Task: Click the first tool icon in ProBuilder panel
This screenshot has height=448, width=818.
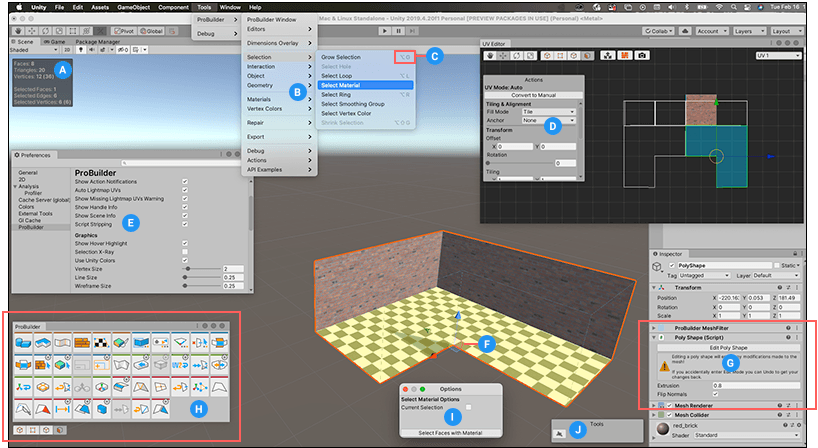Action: [24, 342]
